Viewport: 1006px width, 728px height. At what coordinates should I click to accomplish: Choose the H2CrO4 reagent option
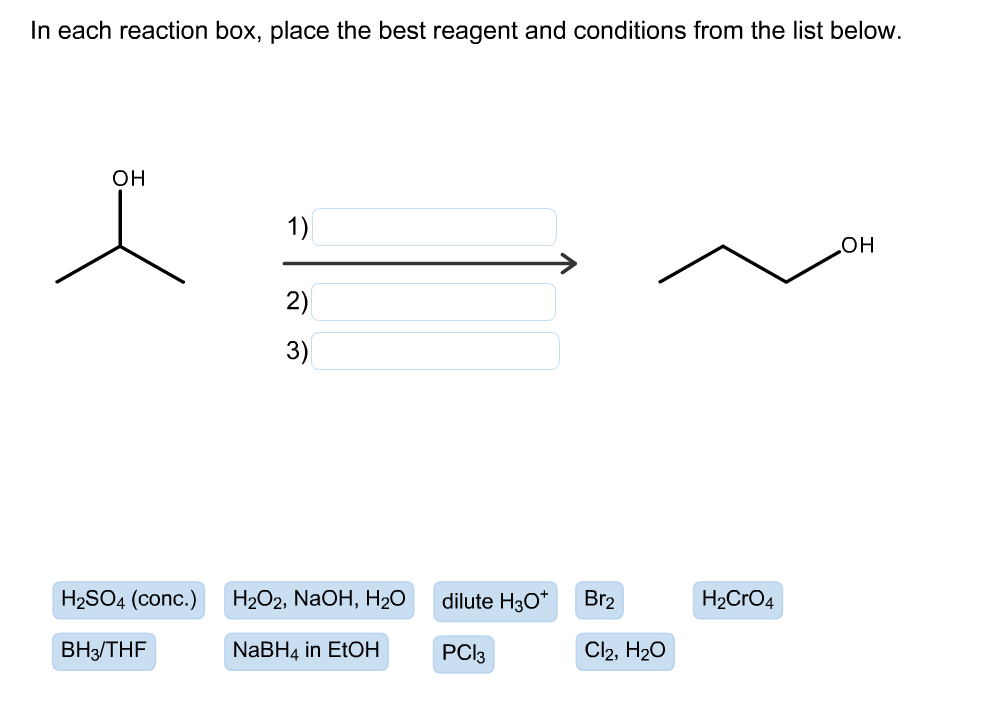click(x=738, y=599)
